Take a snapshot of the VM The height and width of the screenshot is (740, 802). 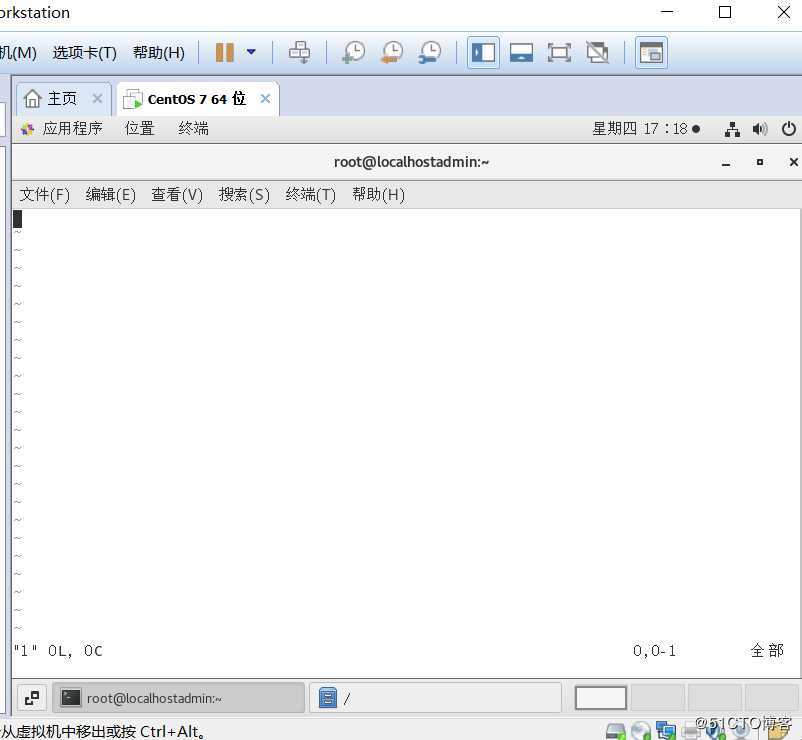point(354,52)
